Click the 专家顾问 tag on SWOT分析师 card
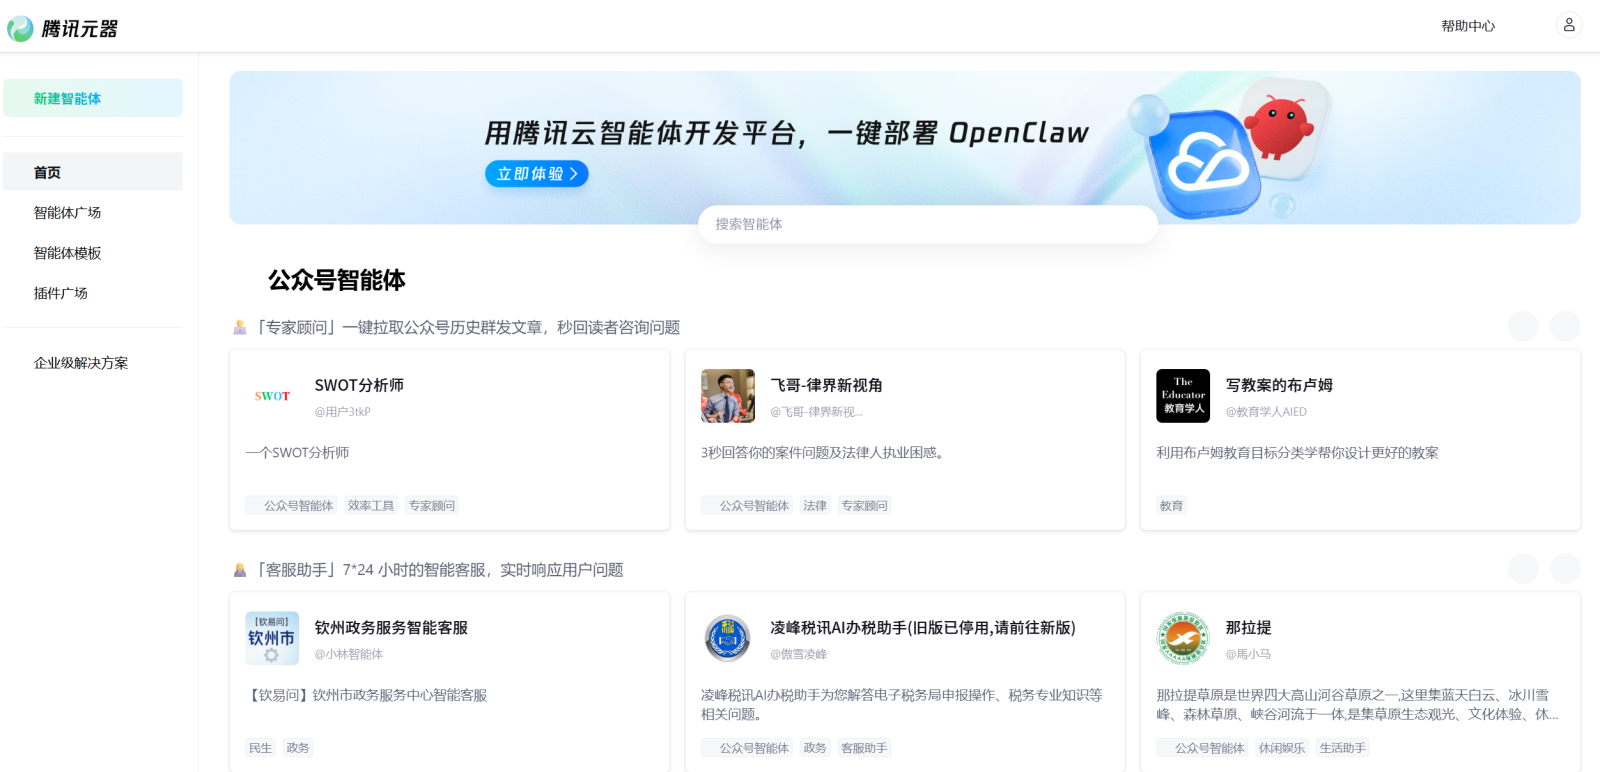The height and width of the screenshot is (772, 1600). pos(432,506)
